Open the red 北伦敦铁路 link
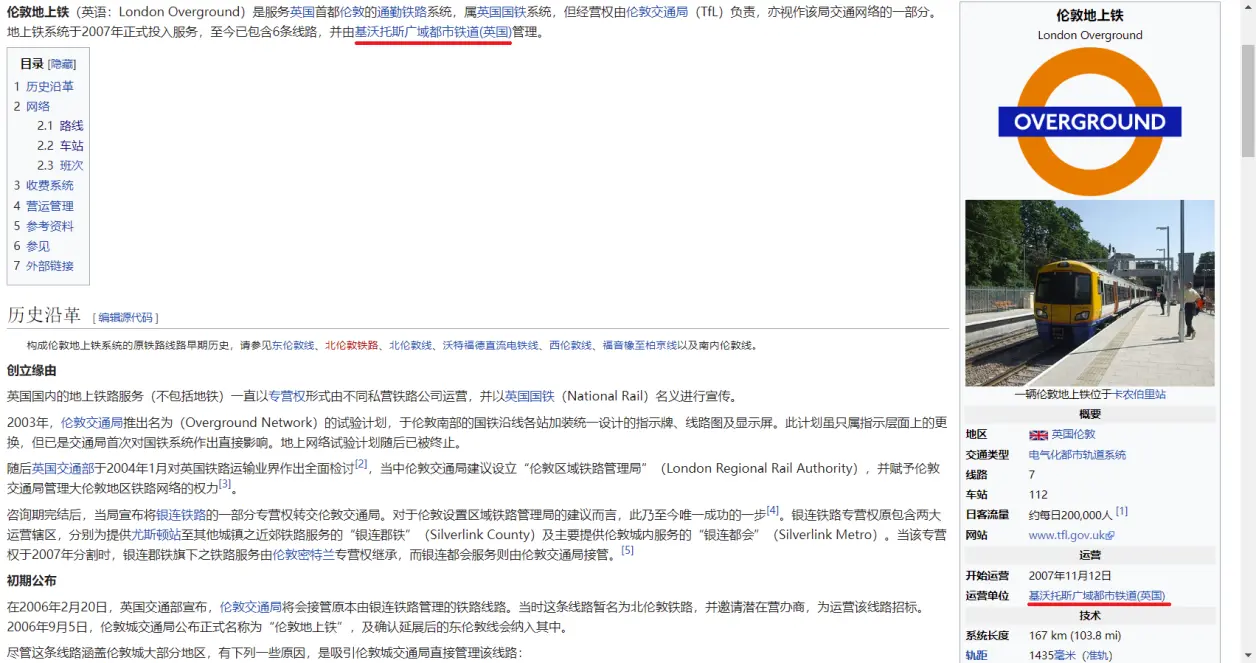 coord(351,345)
